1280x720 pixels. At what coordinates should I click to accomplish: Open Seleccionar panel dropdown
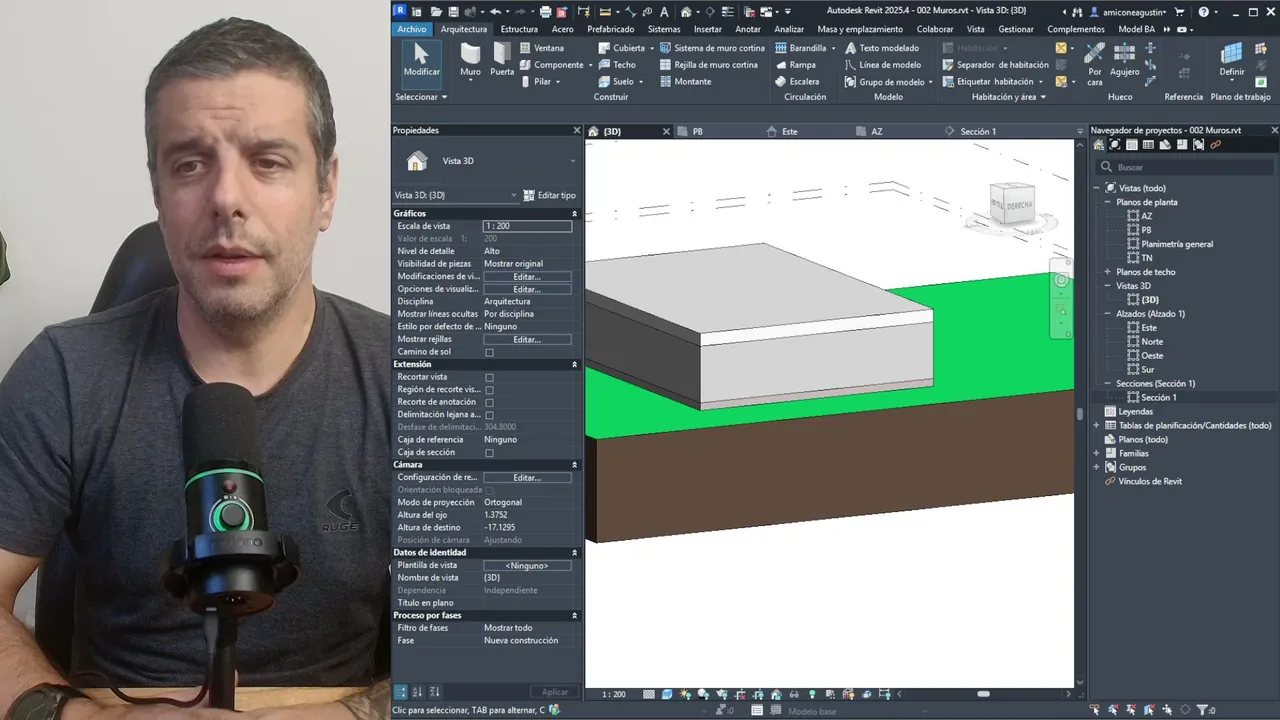(x=421, y=97)
